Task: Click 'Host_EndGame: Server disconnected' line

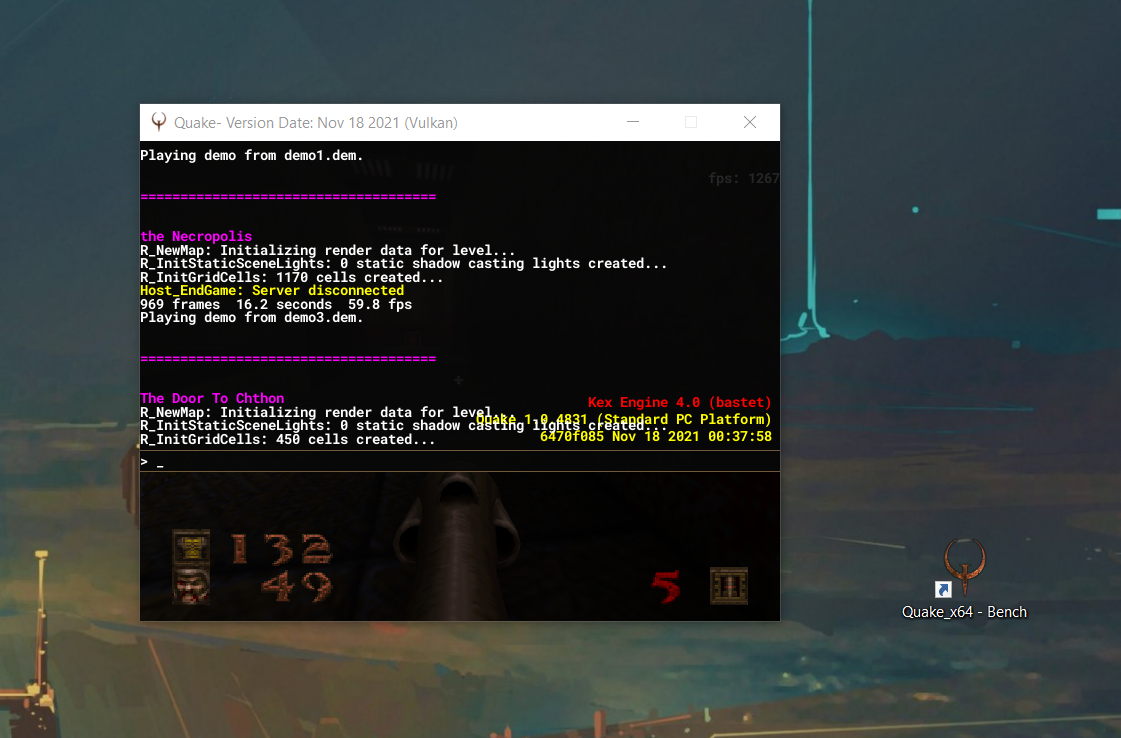Action: 272,290
